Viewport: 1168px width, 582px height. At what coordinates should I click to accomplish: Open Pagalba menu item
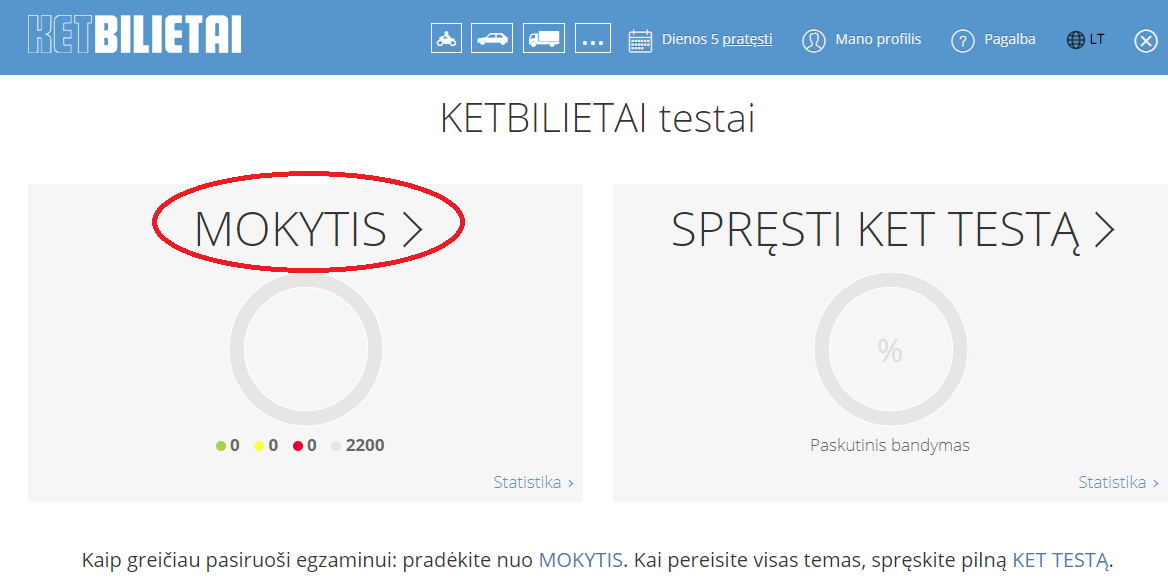point(1009,39)
